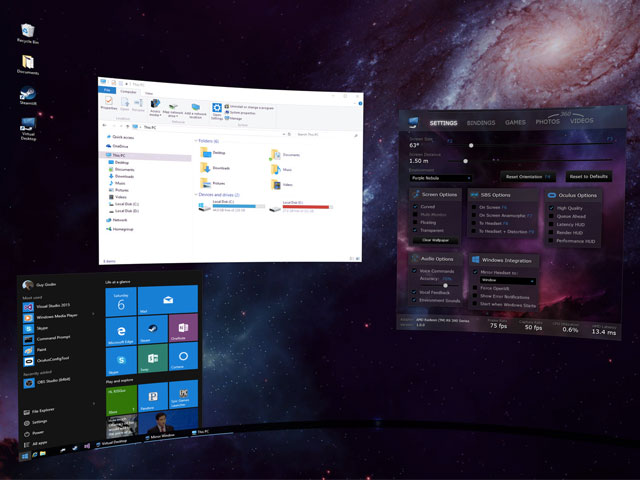Click the Search This PC field
640x480 pixels.
pos(325,135)
